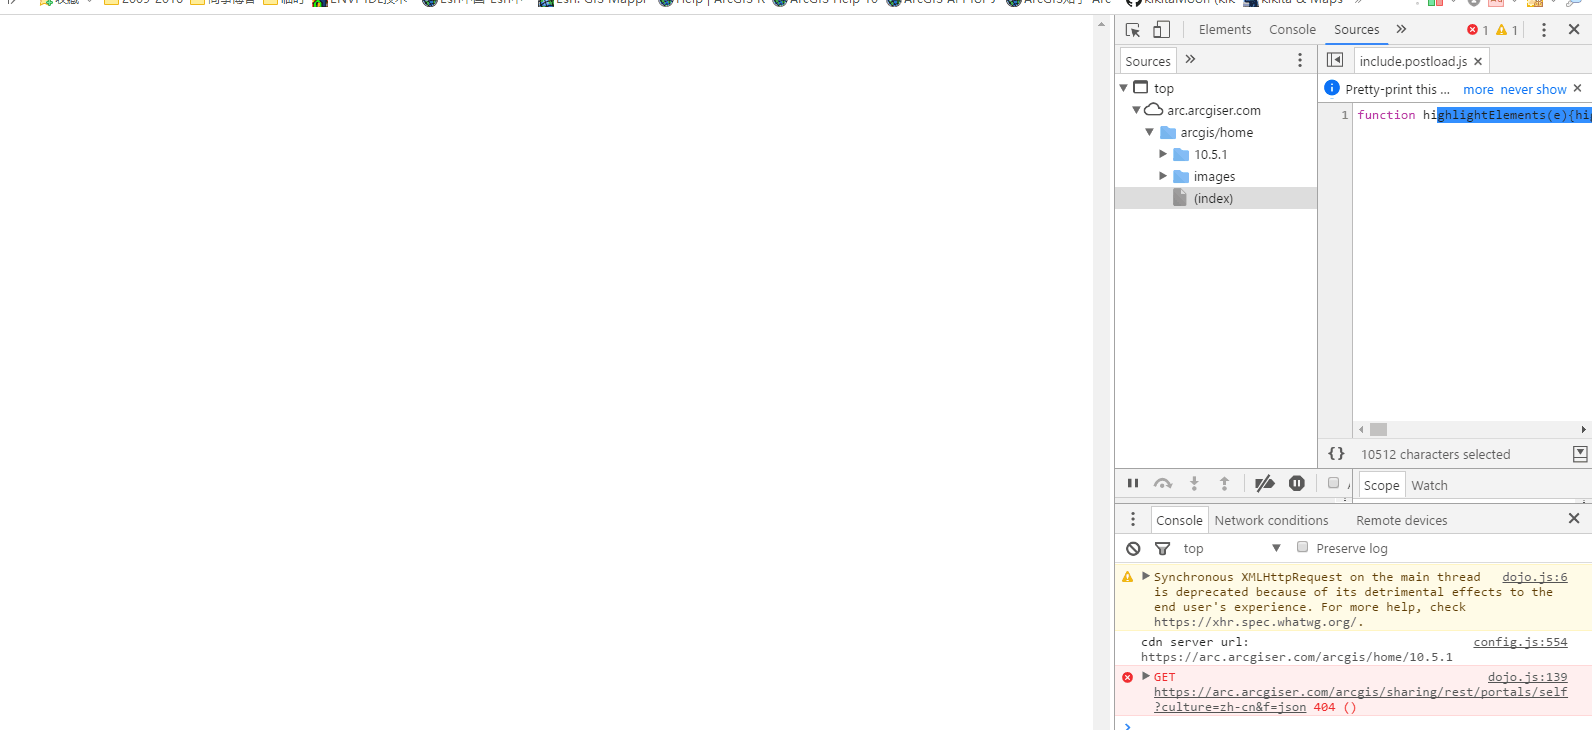
Task: Select the Sources navigator sub-tab
Action: click(x=1148, y=61)
